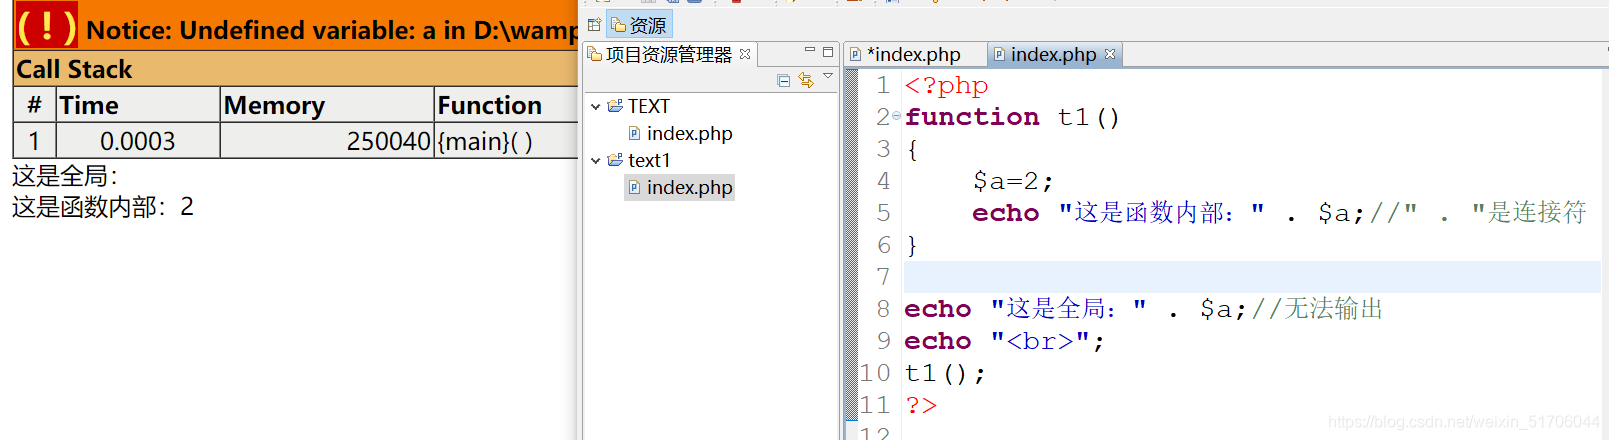Click the Call Stack header
Image resolution: width=1609 pixels, height=440 pixels.
pos(74,69)
